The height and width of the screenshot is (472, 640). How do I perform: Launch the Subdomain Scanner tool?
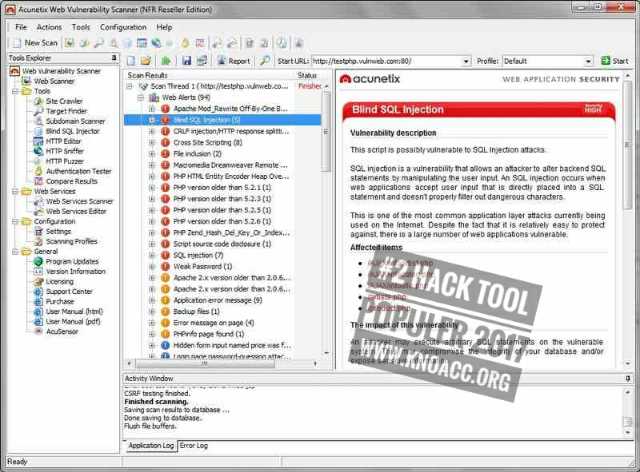click(x=75, y=121)
